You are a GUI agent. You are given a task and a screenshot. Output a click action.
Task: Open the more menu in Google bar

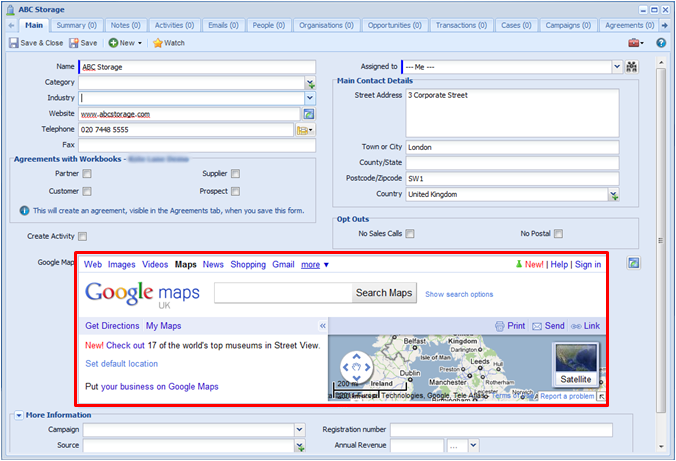pyautogui.click(x=315, y=265)
